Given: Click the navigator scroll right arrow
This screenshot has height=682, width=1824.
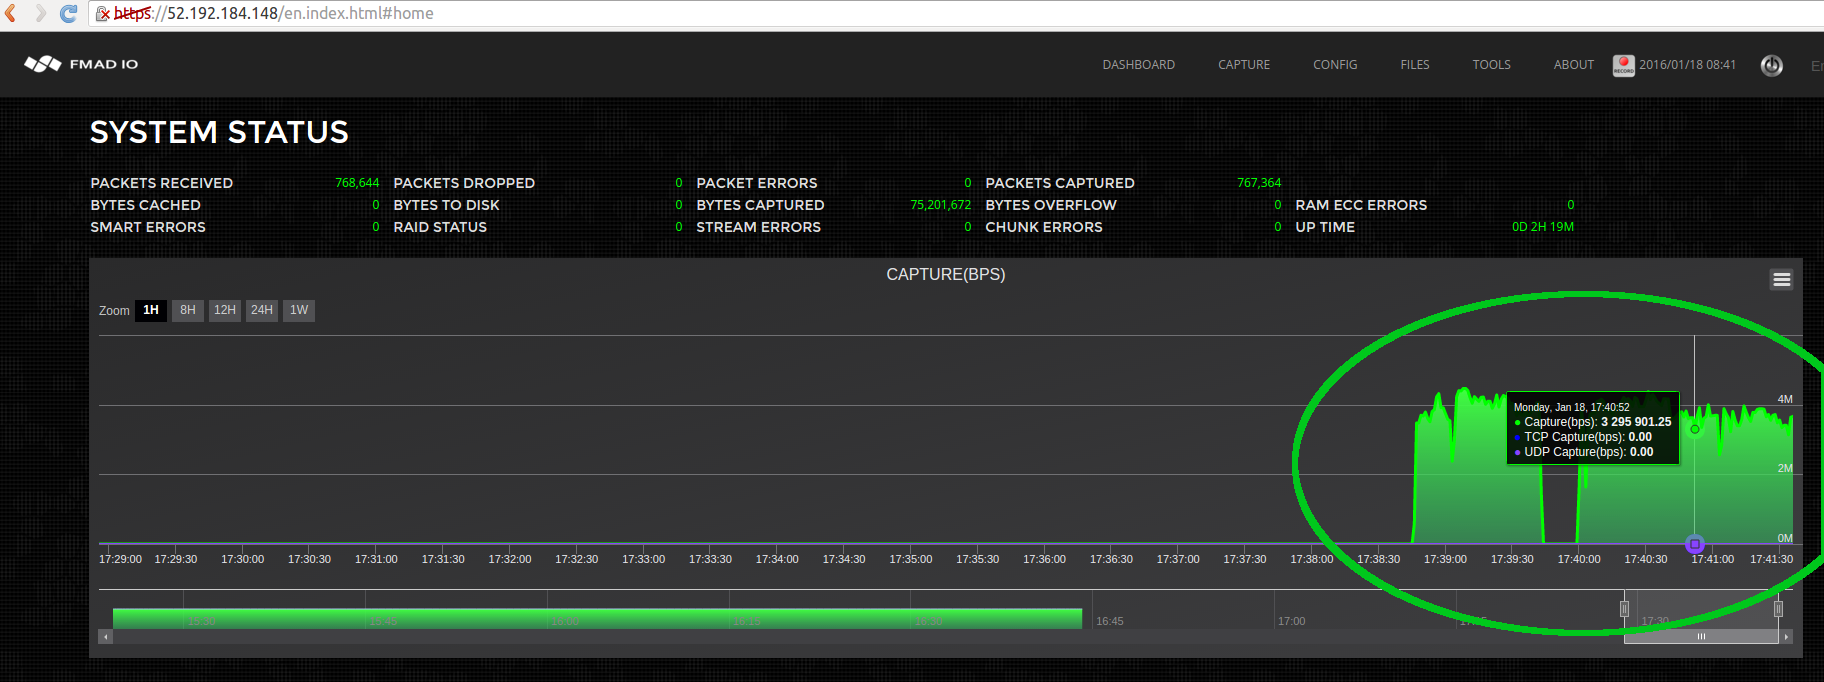Looking at the screenshot, I should tap(1786, 636).
